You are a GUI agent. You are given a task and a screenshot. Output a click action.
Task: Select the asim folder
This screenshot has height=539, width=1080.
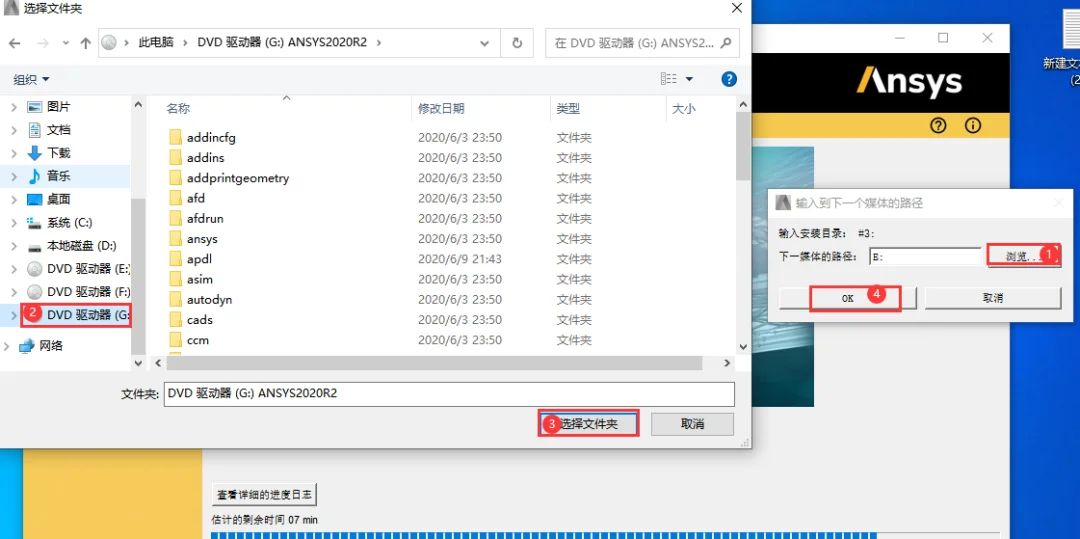[x=199, y=279]
